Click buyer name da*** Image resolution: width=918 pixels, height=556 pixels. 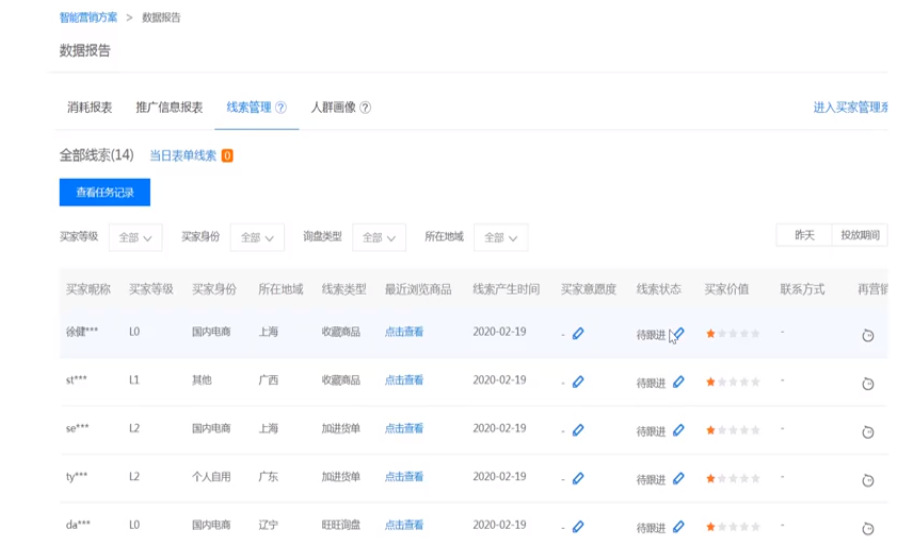(78, 525)
